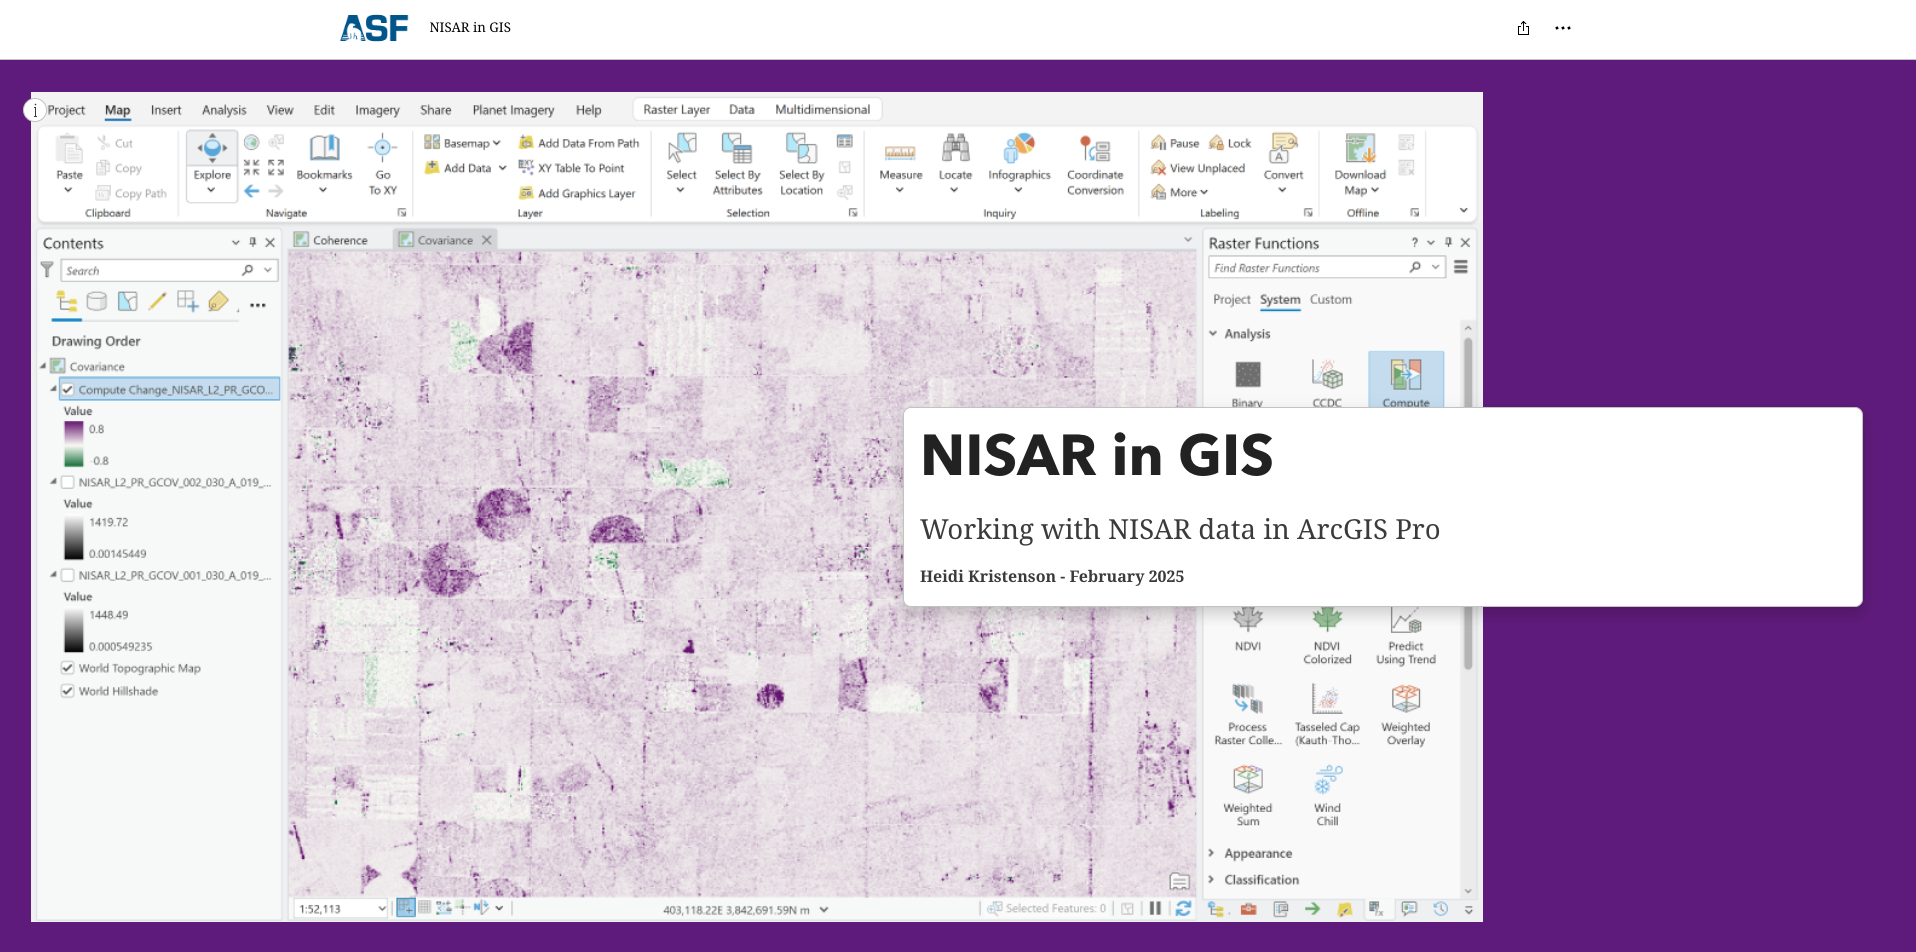
Task: Collapse the Analysis category
Action: (1213, 334)
